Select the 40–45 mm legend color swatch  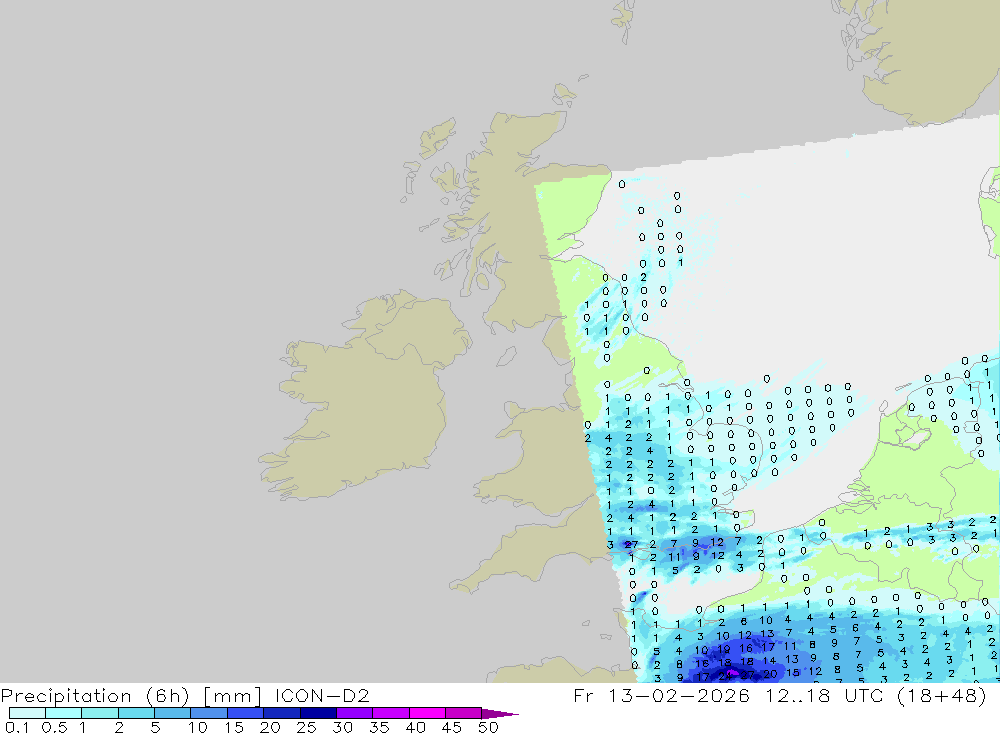427,713
